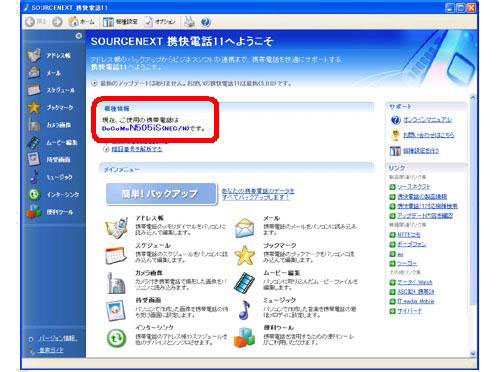
Task: Click the 機種設定を行う link under サポート
Action: [421, 151]
